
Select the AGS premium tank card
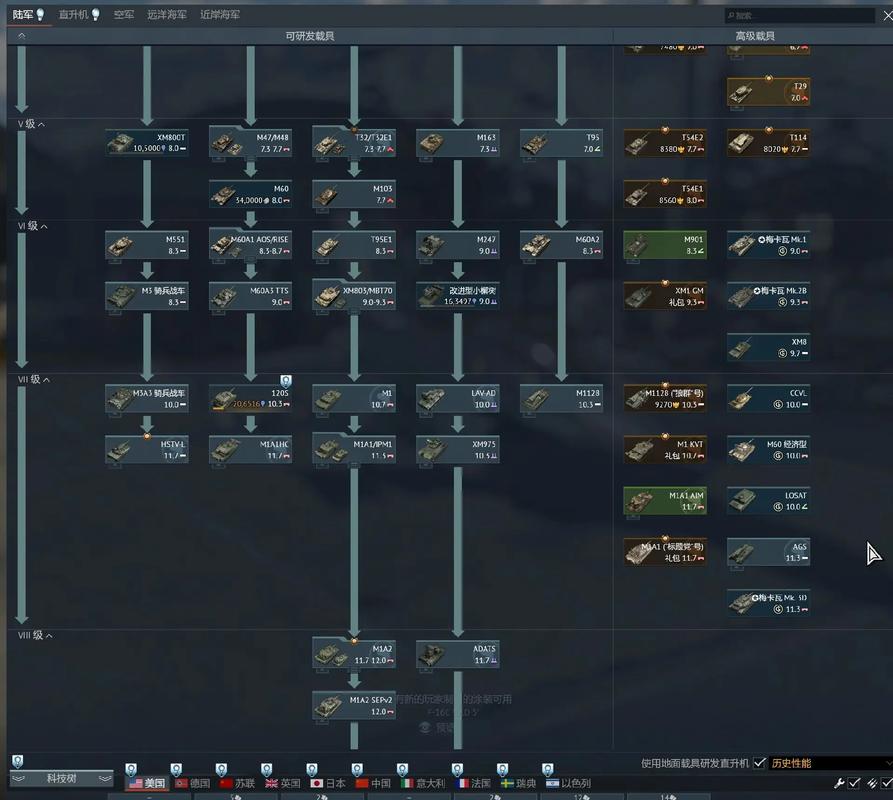pyautogui.click(x=769, y=552)
